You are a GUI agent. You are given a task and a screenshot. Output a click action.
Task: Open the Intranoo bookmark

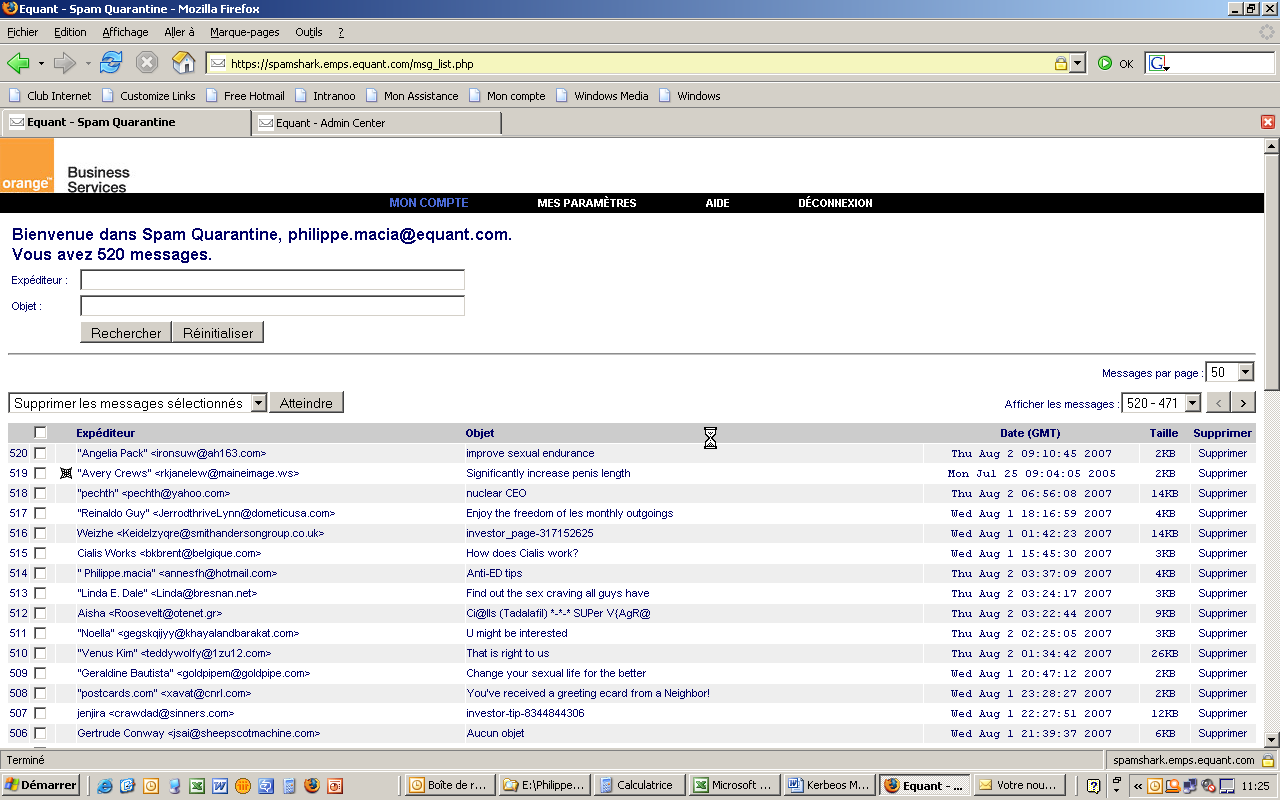pos(325,96)
